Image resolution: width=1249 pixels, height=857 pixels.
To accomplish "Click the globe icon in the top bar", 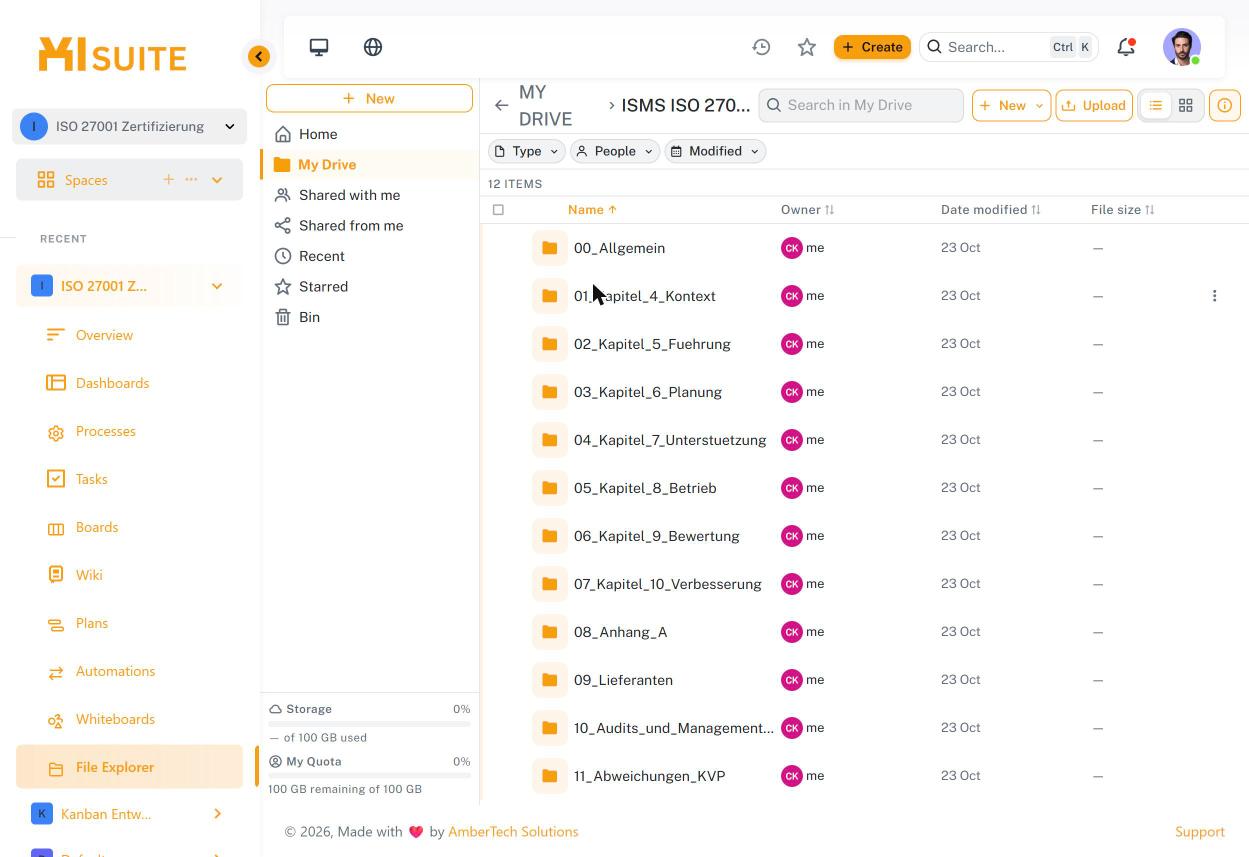I will click(x=373, y=47).
